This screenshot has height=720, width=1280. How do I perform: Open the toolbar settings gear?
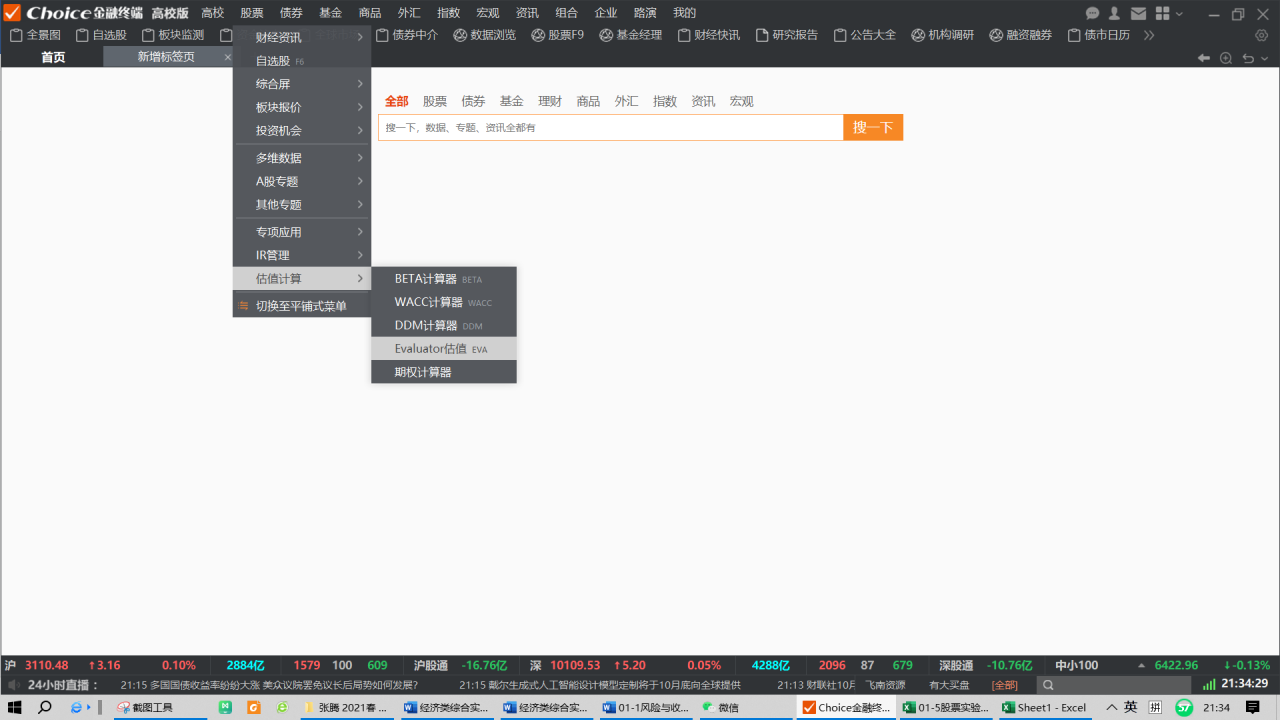point(1261,35)
